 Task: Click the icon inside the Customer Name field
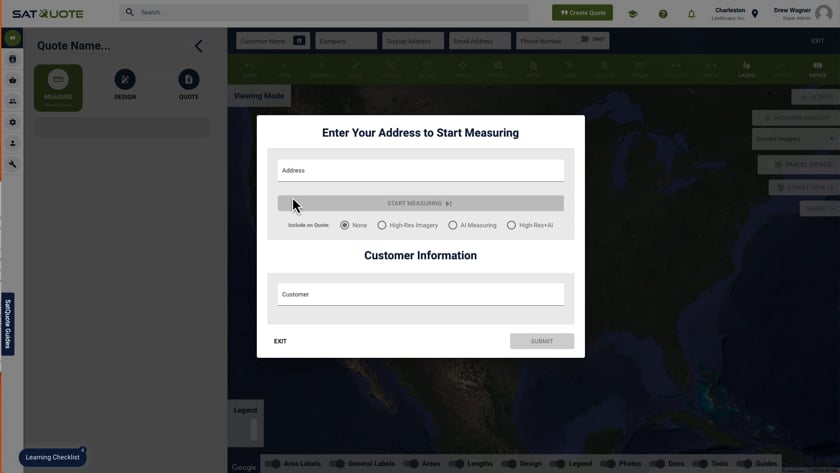coord(299,41)
